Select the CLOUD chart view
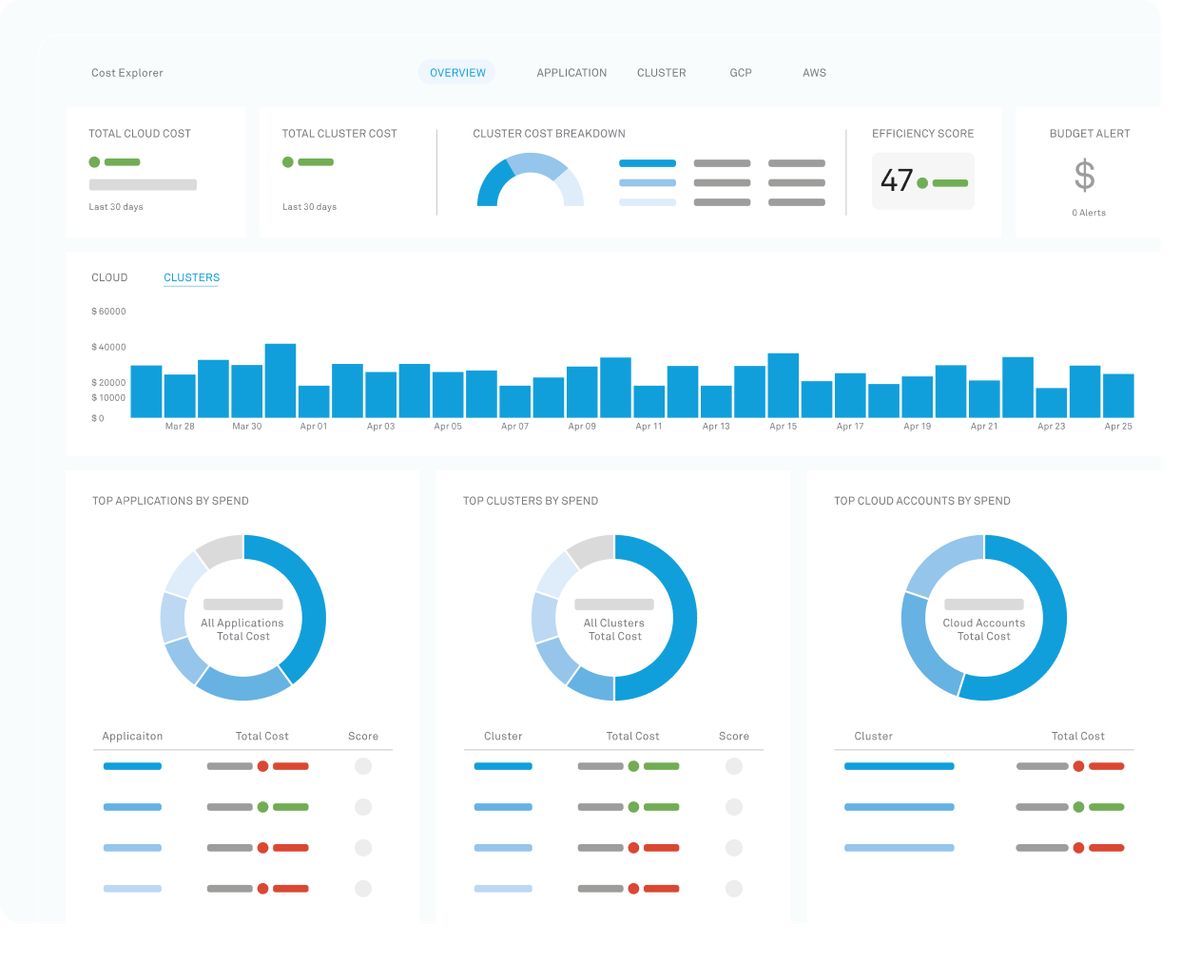This screenshot has width=1200, height=958. tap(109, 278)
